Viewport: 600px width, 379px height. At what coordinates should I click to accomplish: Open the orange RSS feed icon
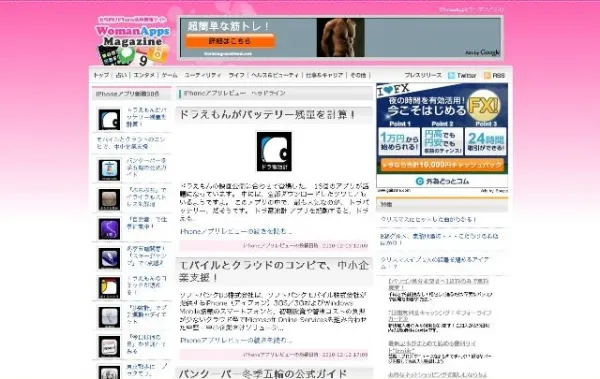487,75
